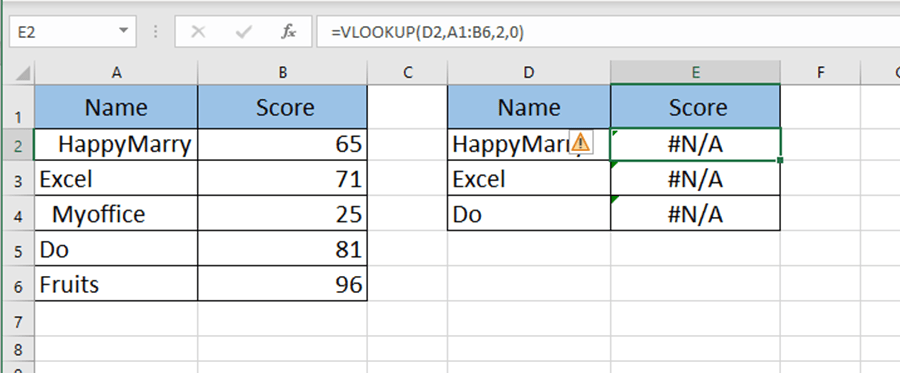Viewport: 900px width, 373px height.
Task: Select the cell with score 65
Action: [x=282, y=145]
